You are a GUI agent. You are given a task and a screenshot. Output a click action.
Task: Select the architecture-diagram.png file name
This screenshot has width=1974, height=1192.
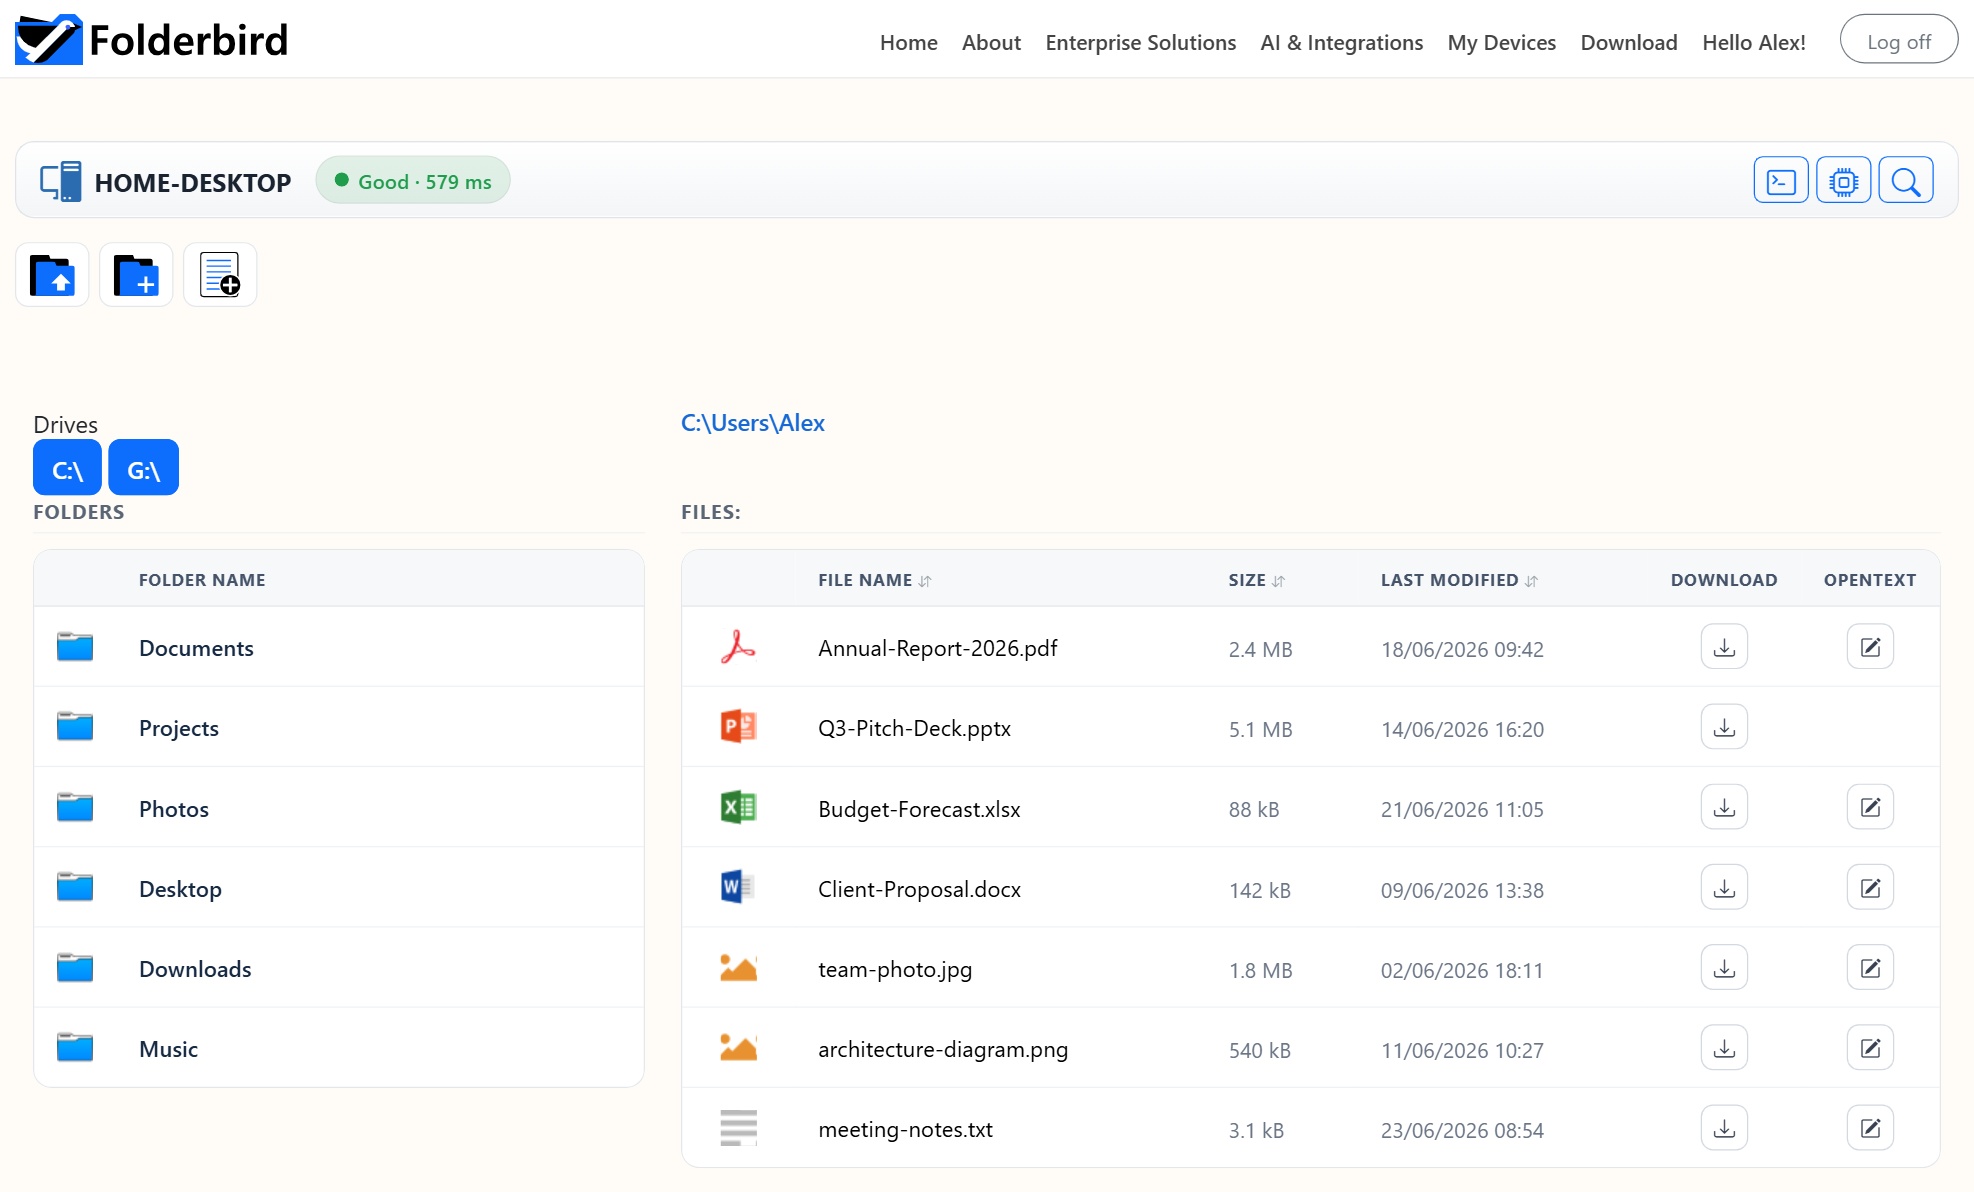point(943,1049)
